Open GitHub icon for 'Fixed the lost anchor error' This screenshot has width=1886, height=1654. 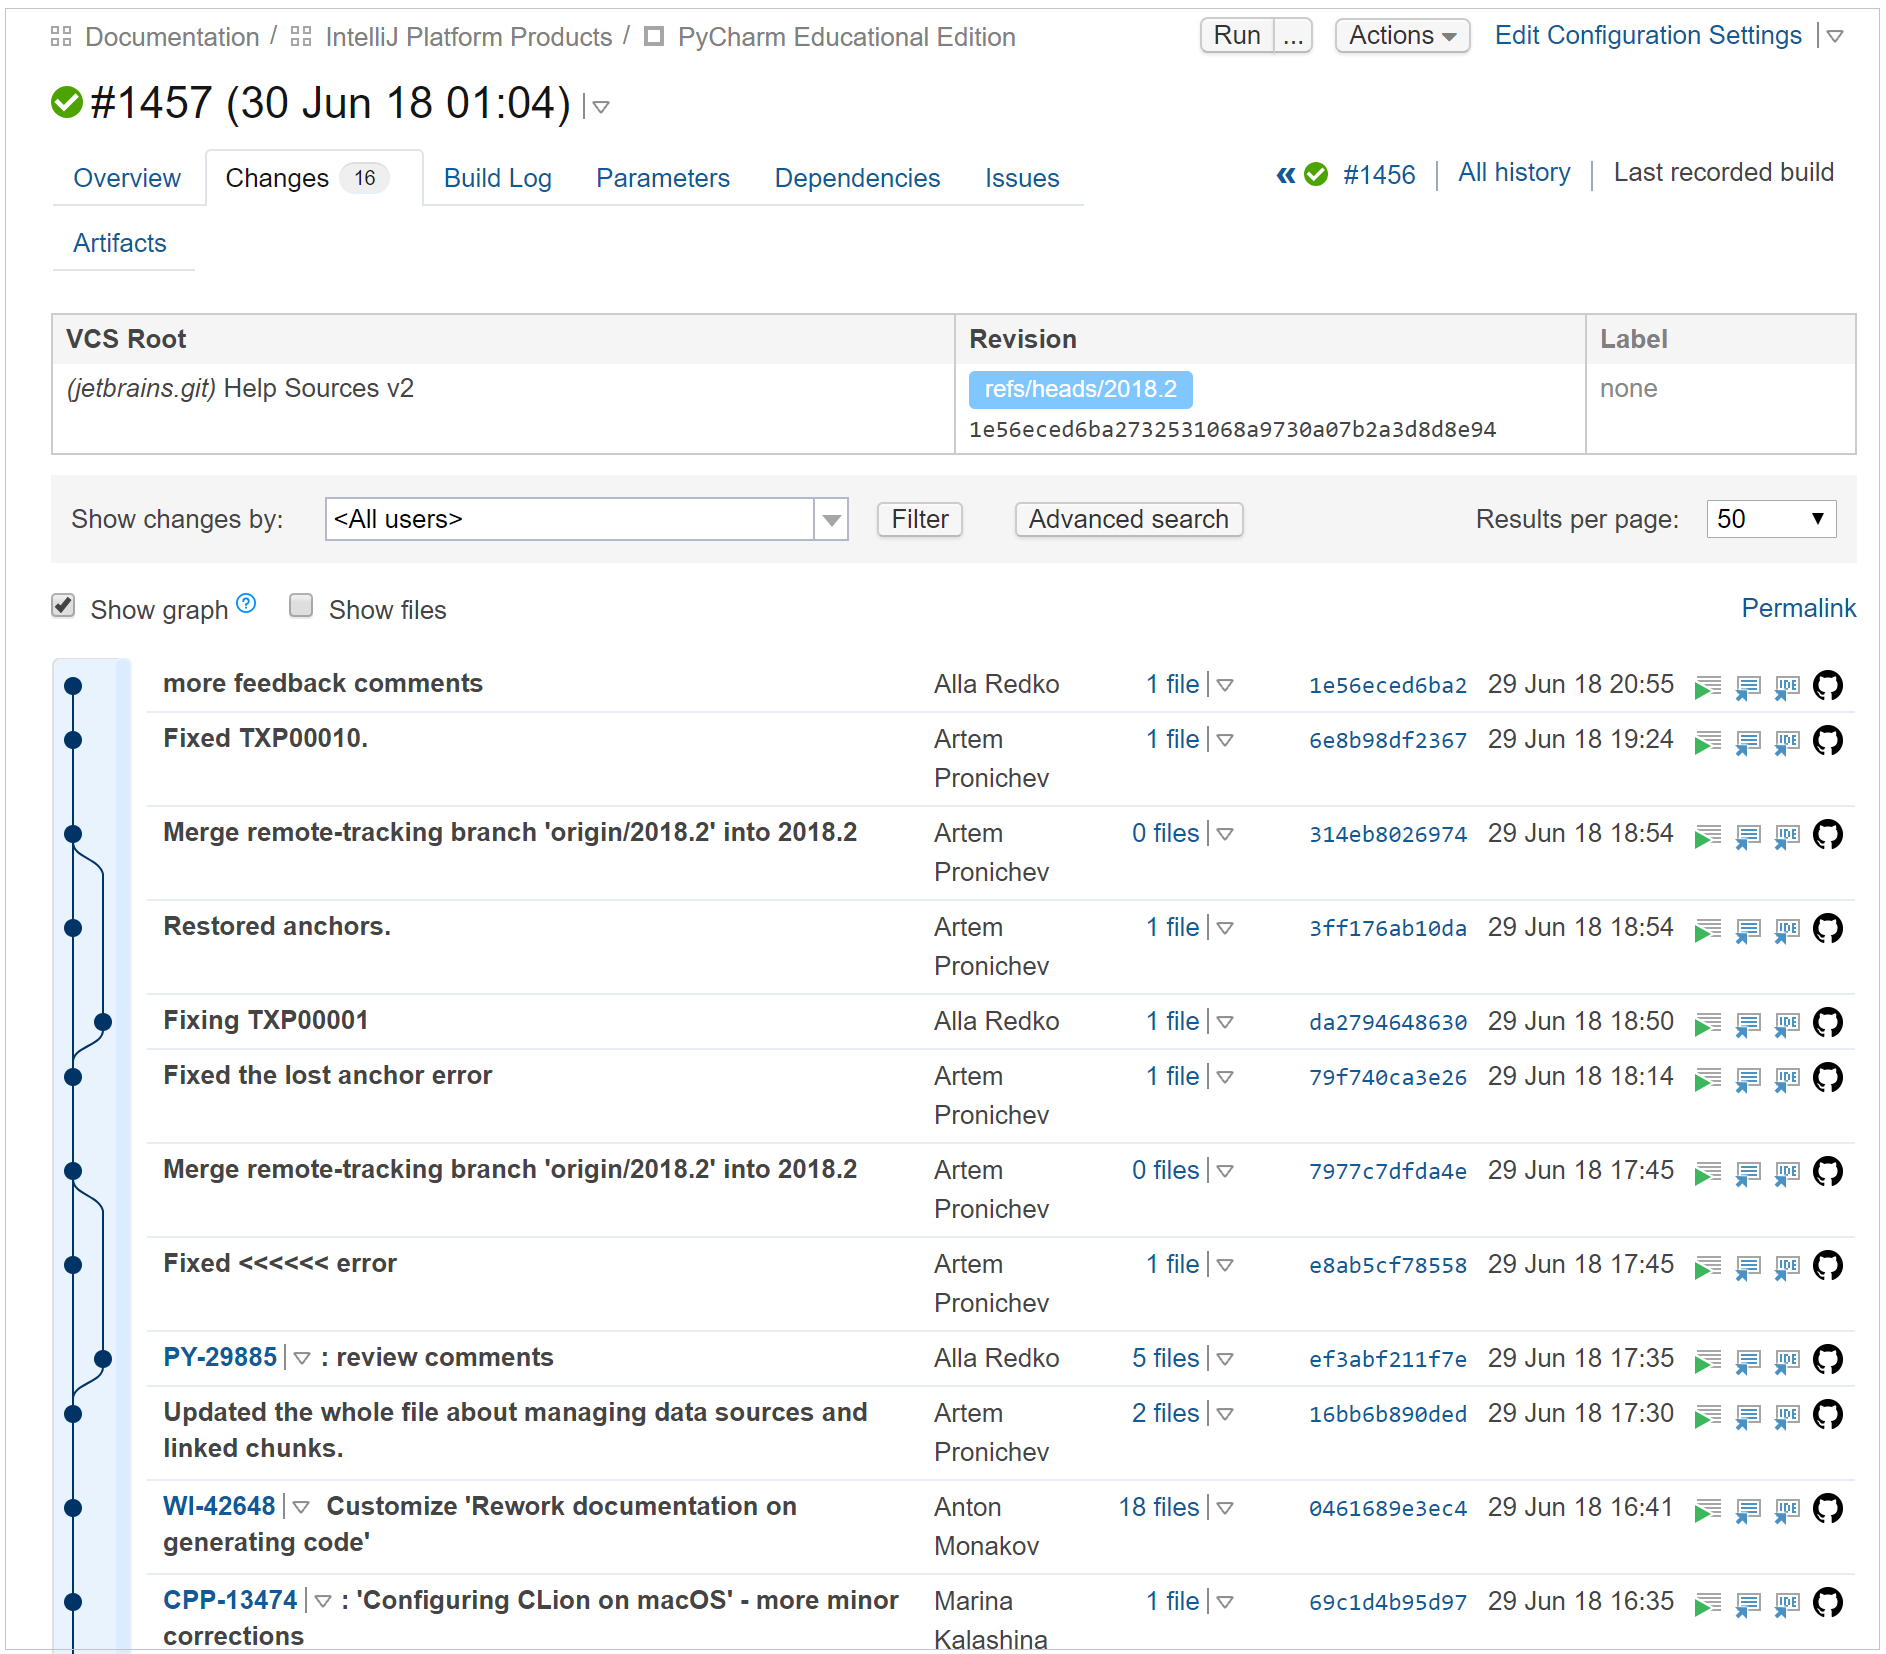(x=1827, y=1078)
